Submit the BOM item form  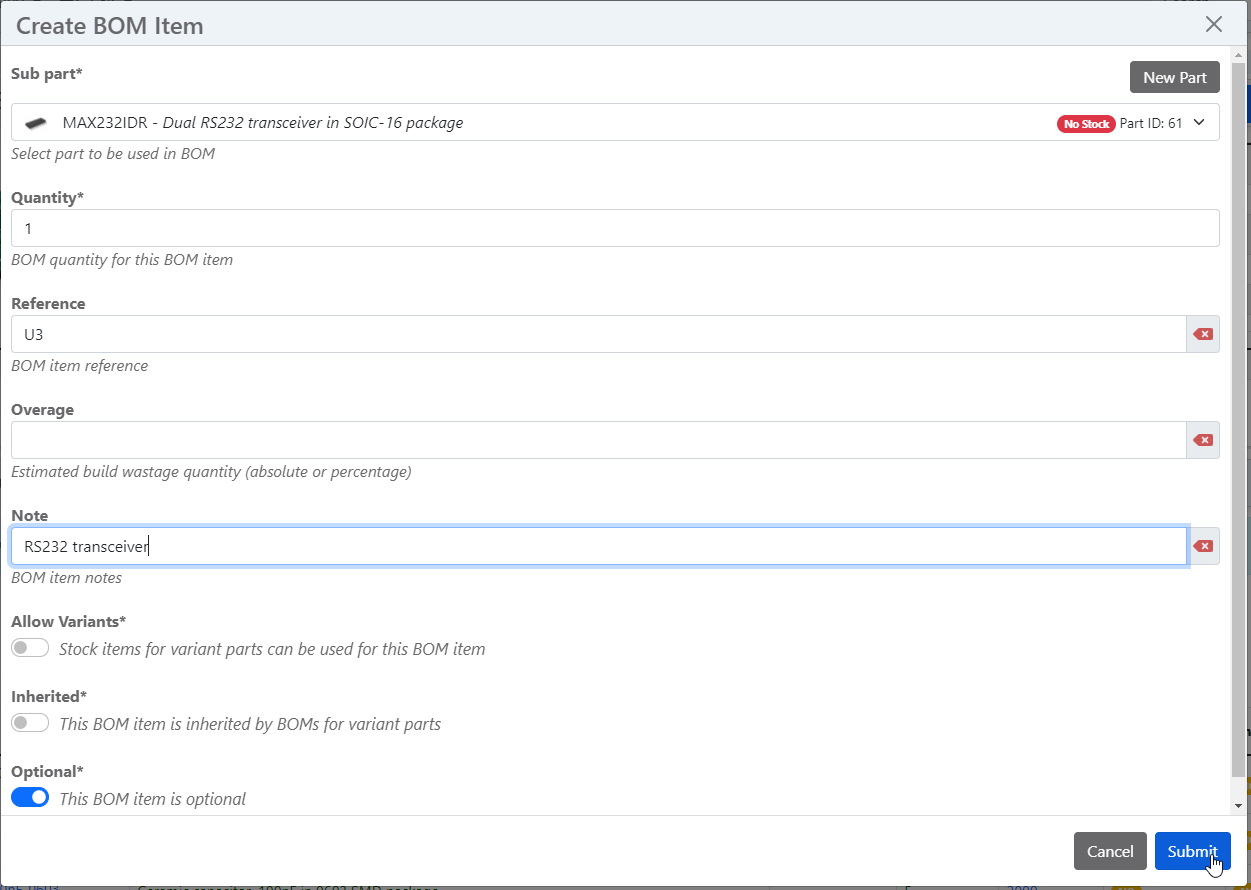click(1192, 851)
